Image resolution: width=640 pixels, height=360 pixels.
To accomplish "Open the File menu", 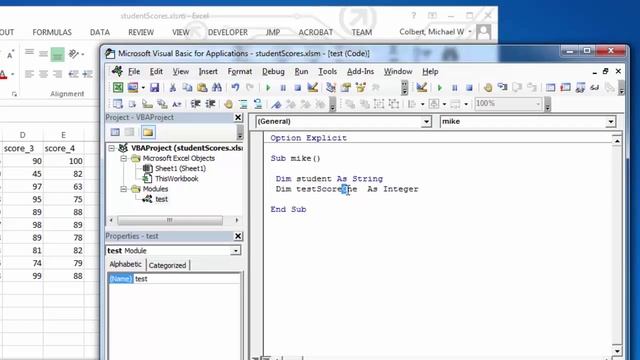I will 134,71.
